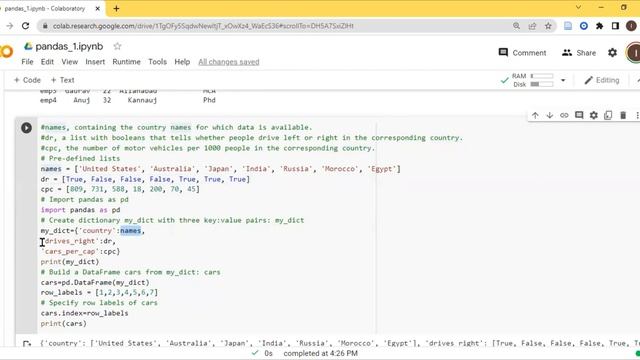
Task: Click the Colab logo
Action: point(7,51)
